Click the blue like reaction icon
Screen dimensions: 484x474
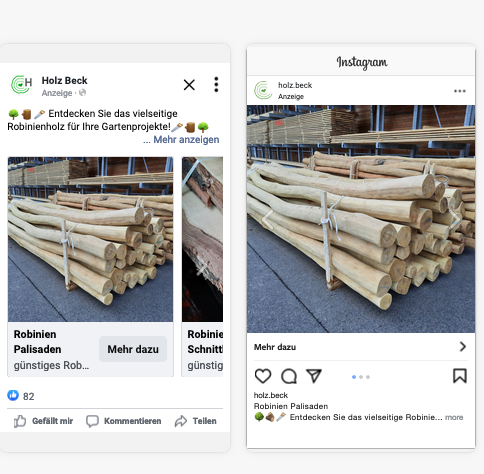(13, 395)
